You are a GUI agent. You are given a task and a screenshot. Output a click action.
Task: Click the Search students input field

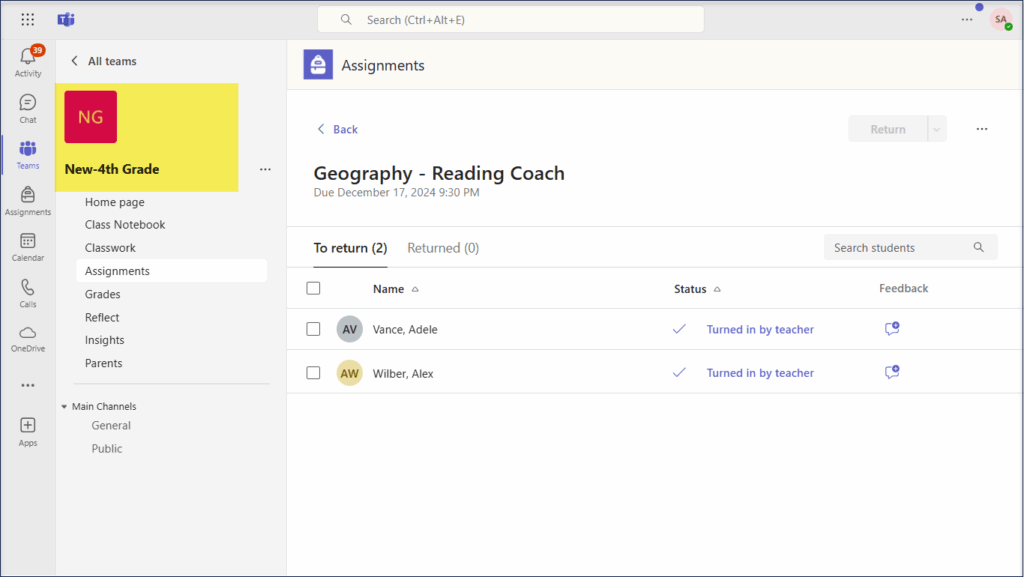[900, 248]
